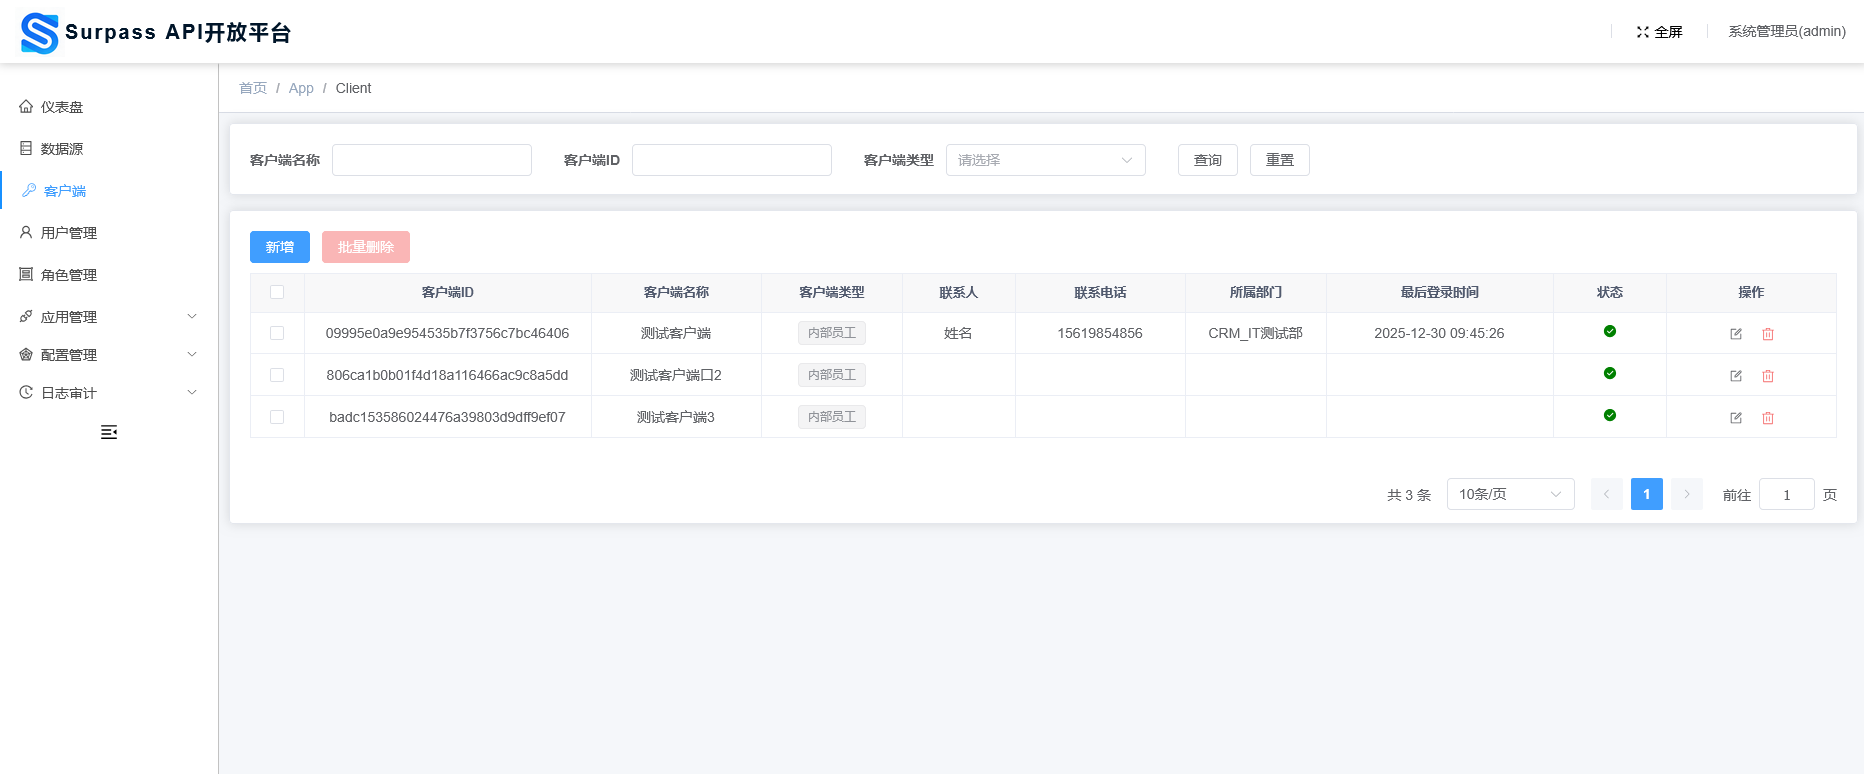Image resolution: width=1864 pixels, height=774 pixels.
Task: Click the 新增 add button
Action: 280,247
